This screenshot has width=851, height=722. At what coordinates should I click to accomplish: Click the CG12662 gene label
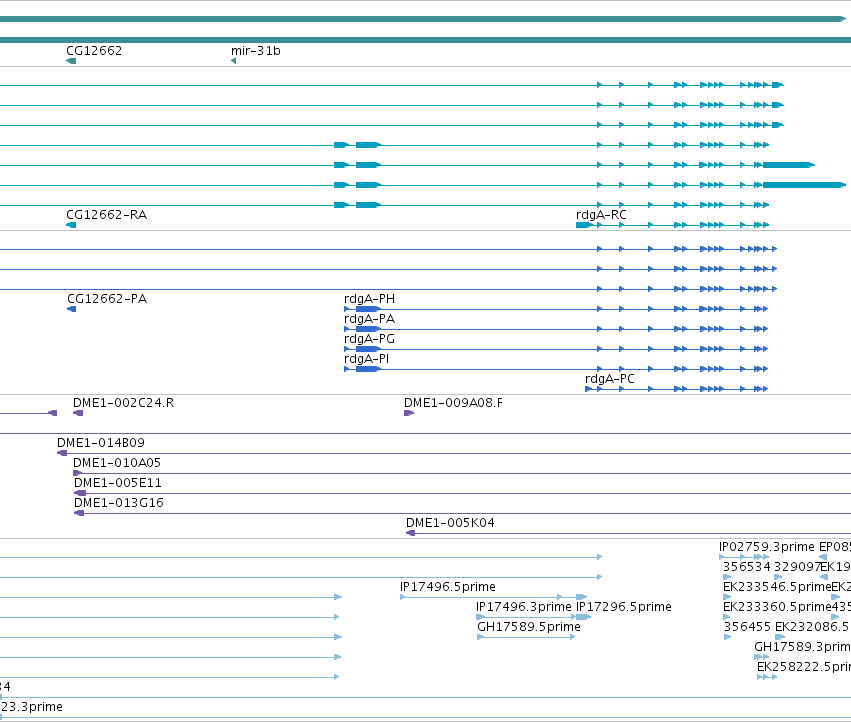point(94,51)
